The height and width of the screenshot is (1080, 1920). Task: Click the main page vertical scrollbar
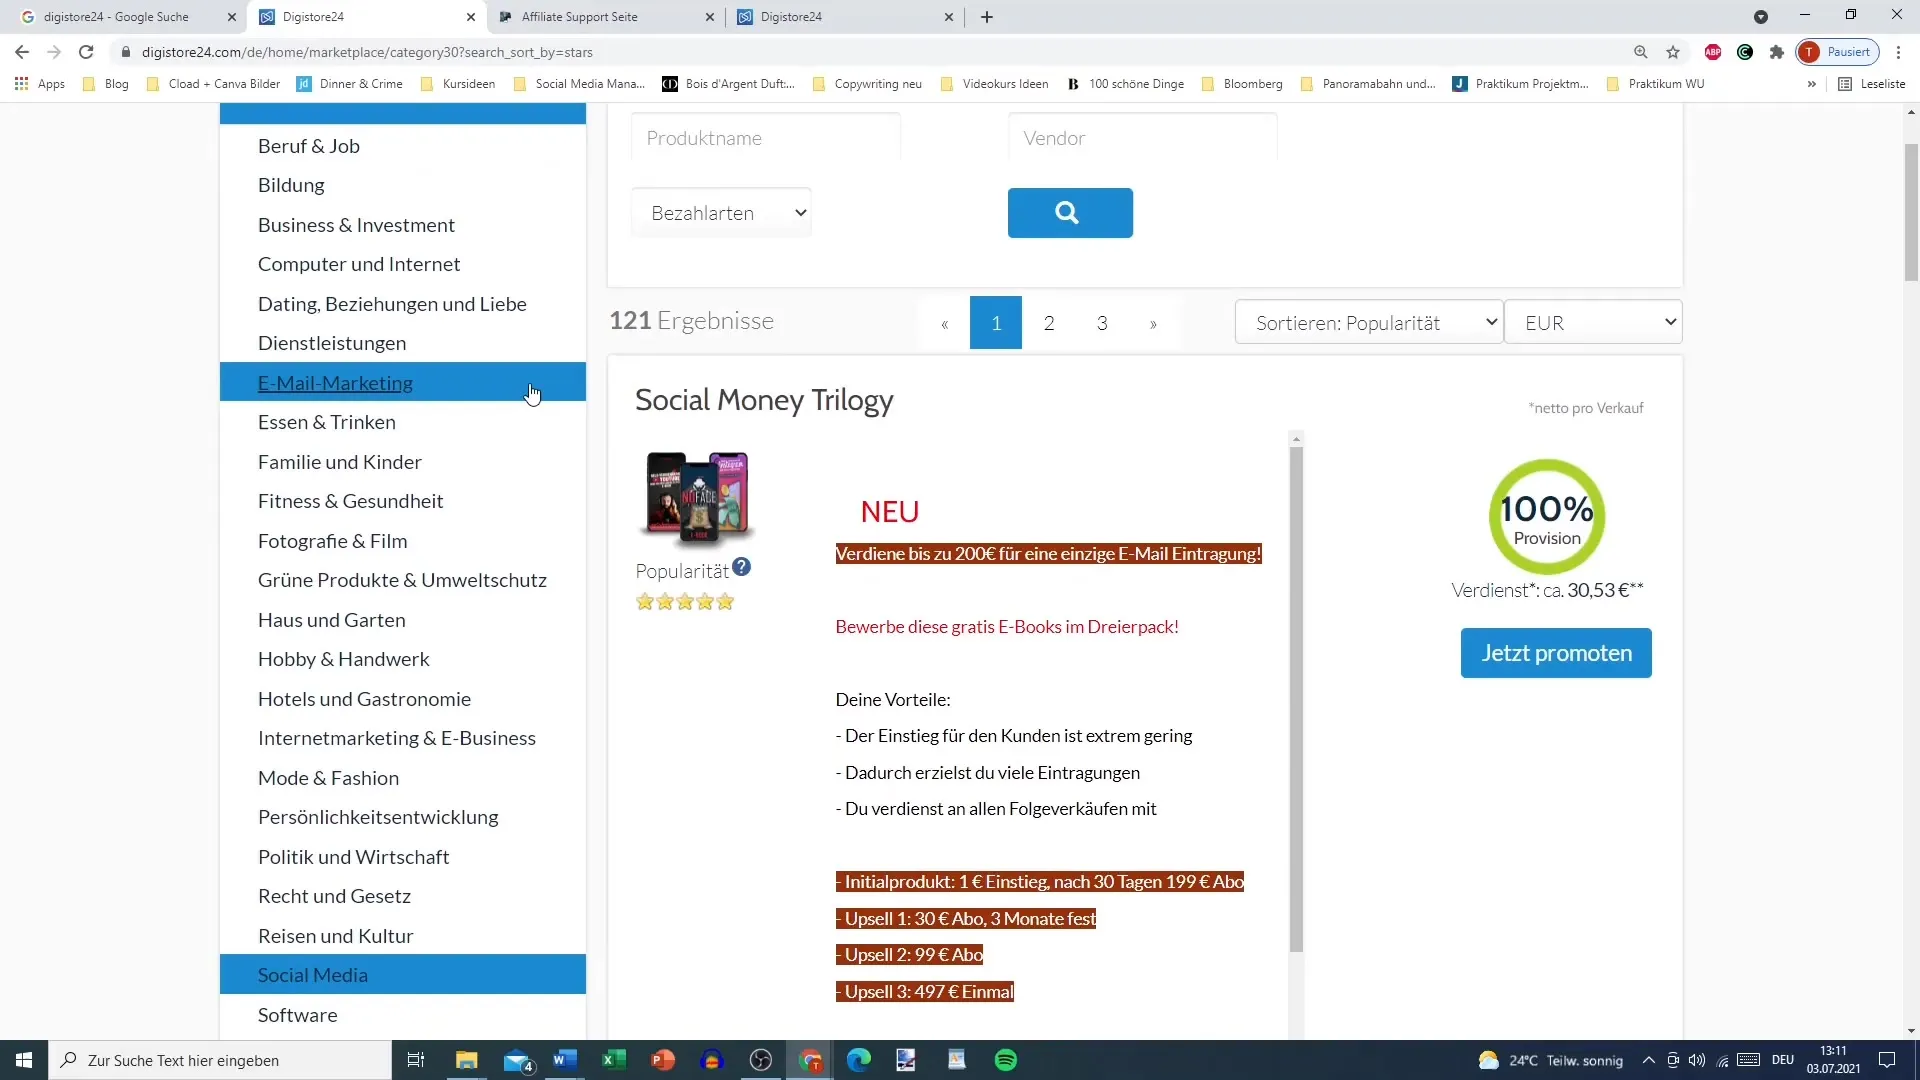coord(1911,212)
